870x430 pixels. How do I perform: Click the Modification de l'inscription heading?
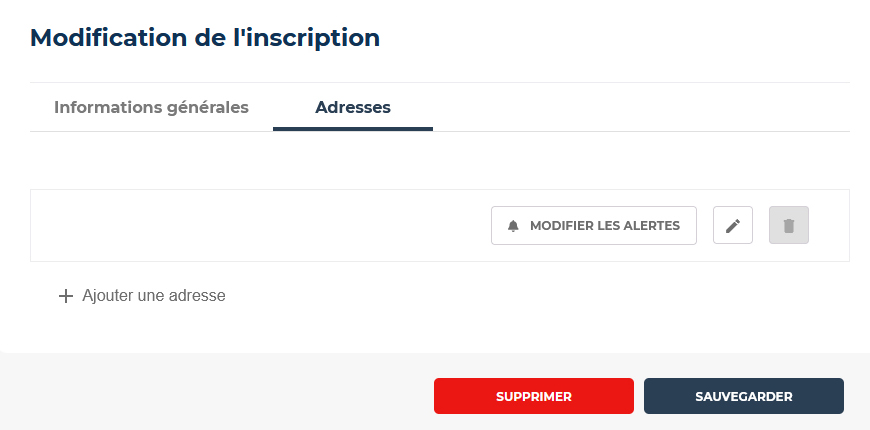point(205,38)
